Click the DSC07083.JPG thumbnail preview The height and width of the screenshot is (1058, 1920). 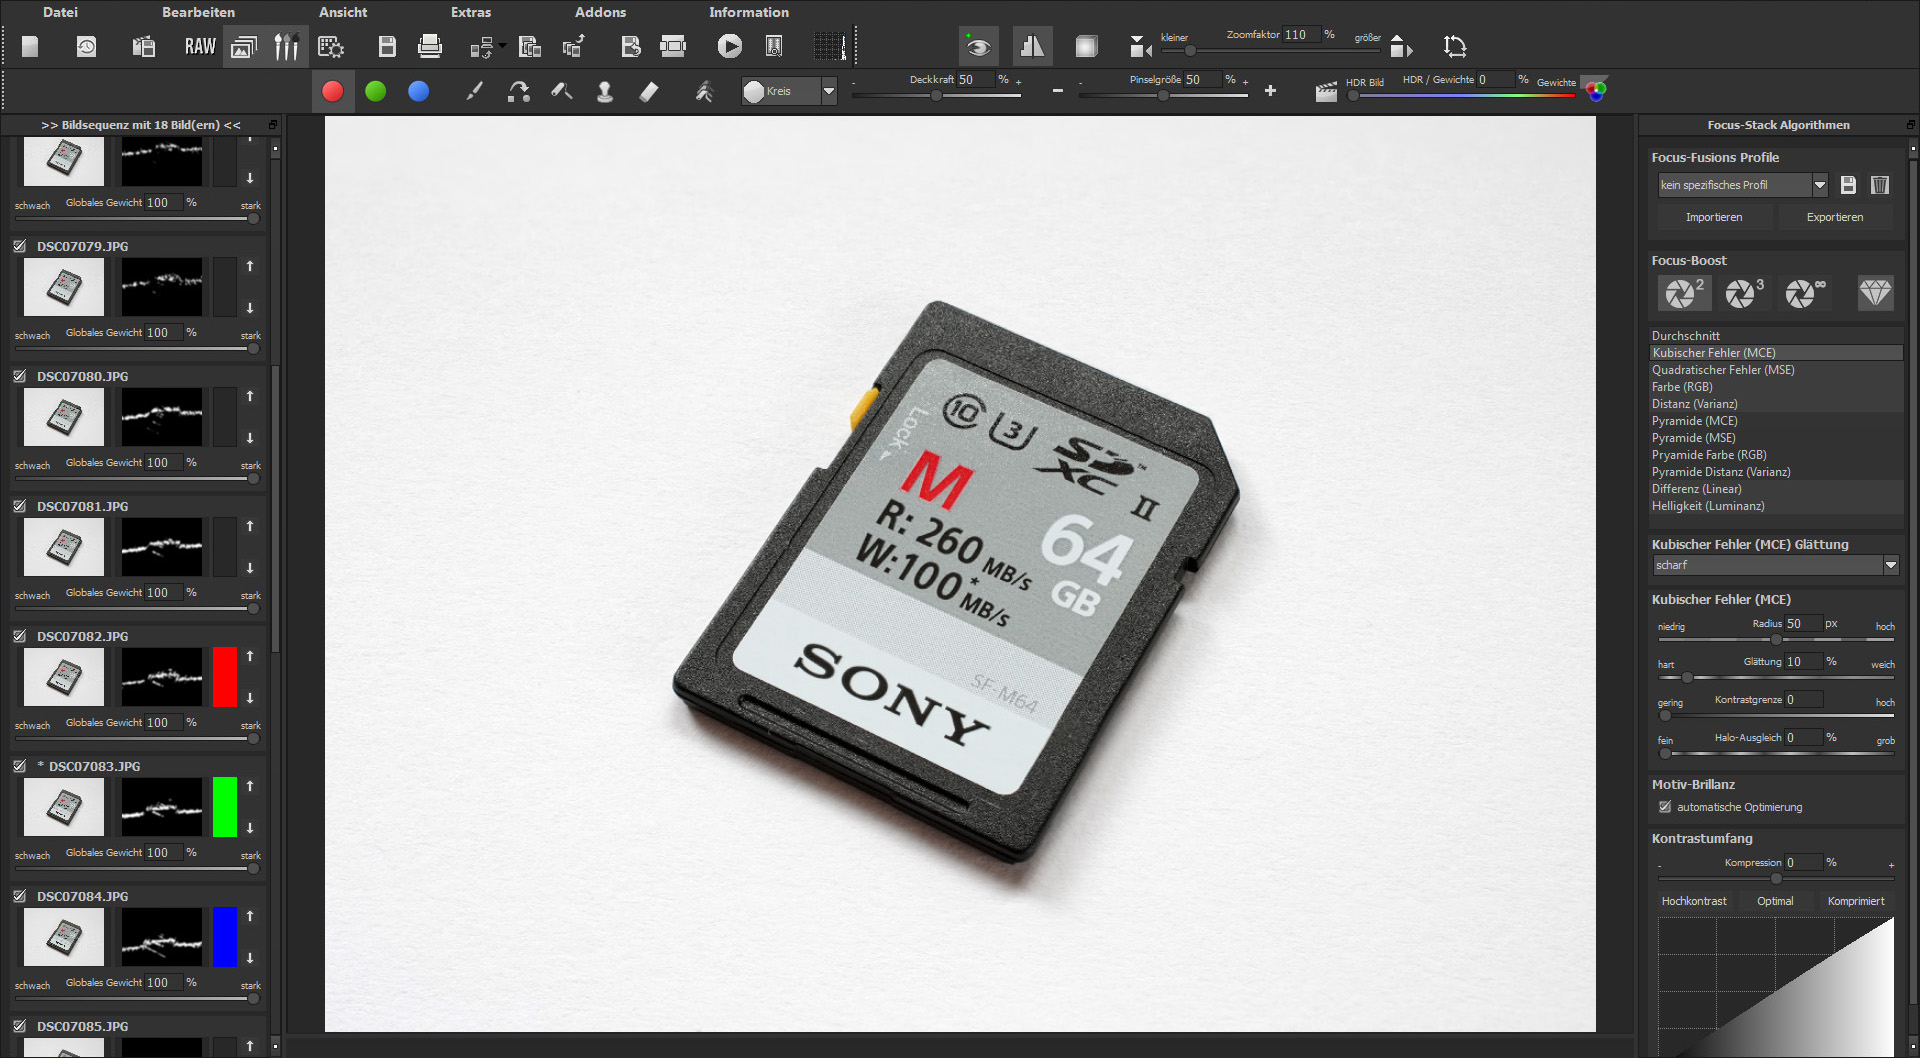click(x=64, y=807)
